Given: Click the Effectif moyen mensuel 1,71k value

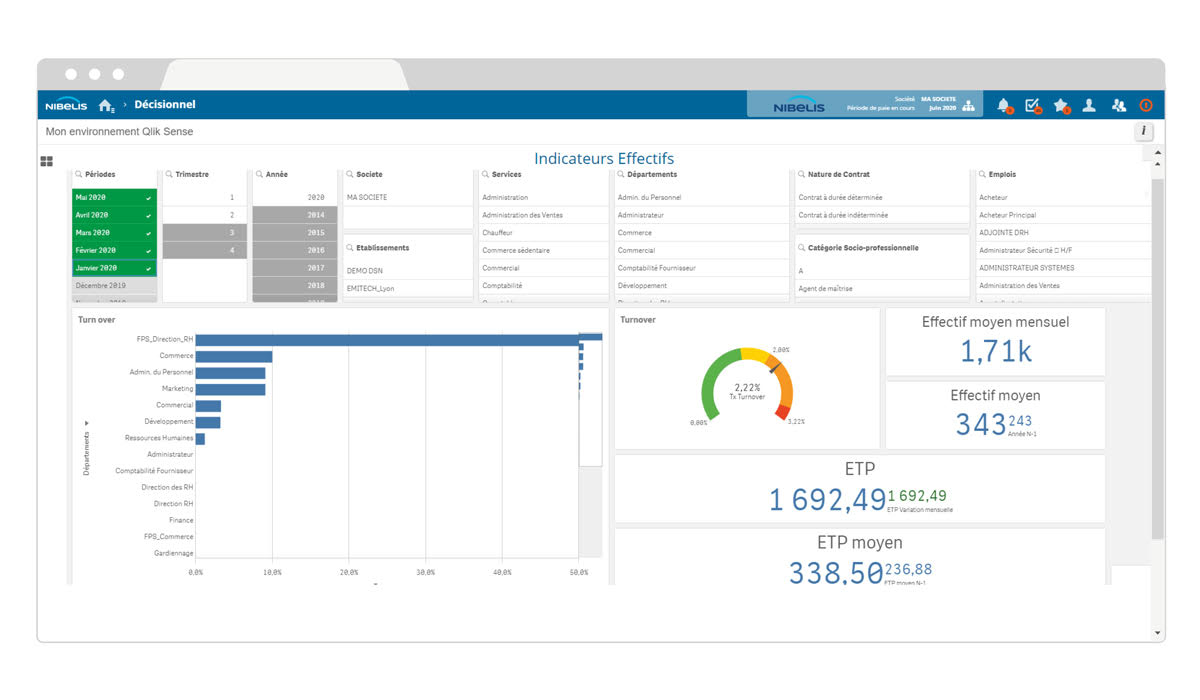Looking at the screenshot, I should 995,351.
